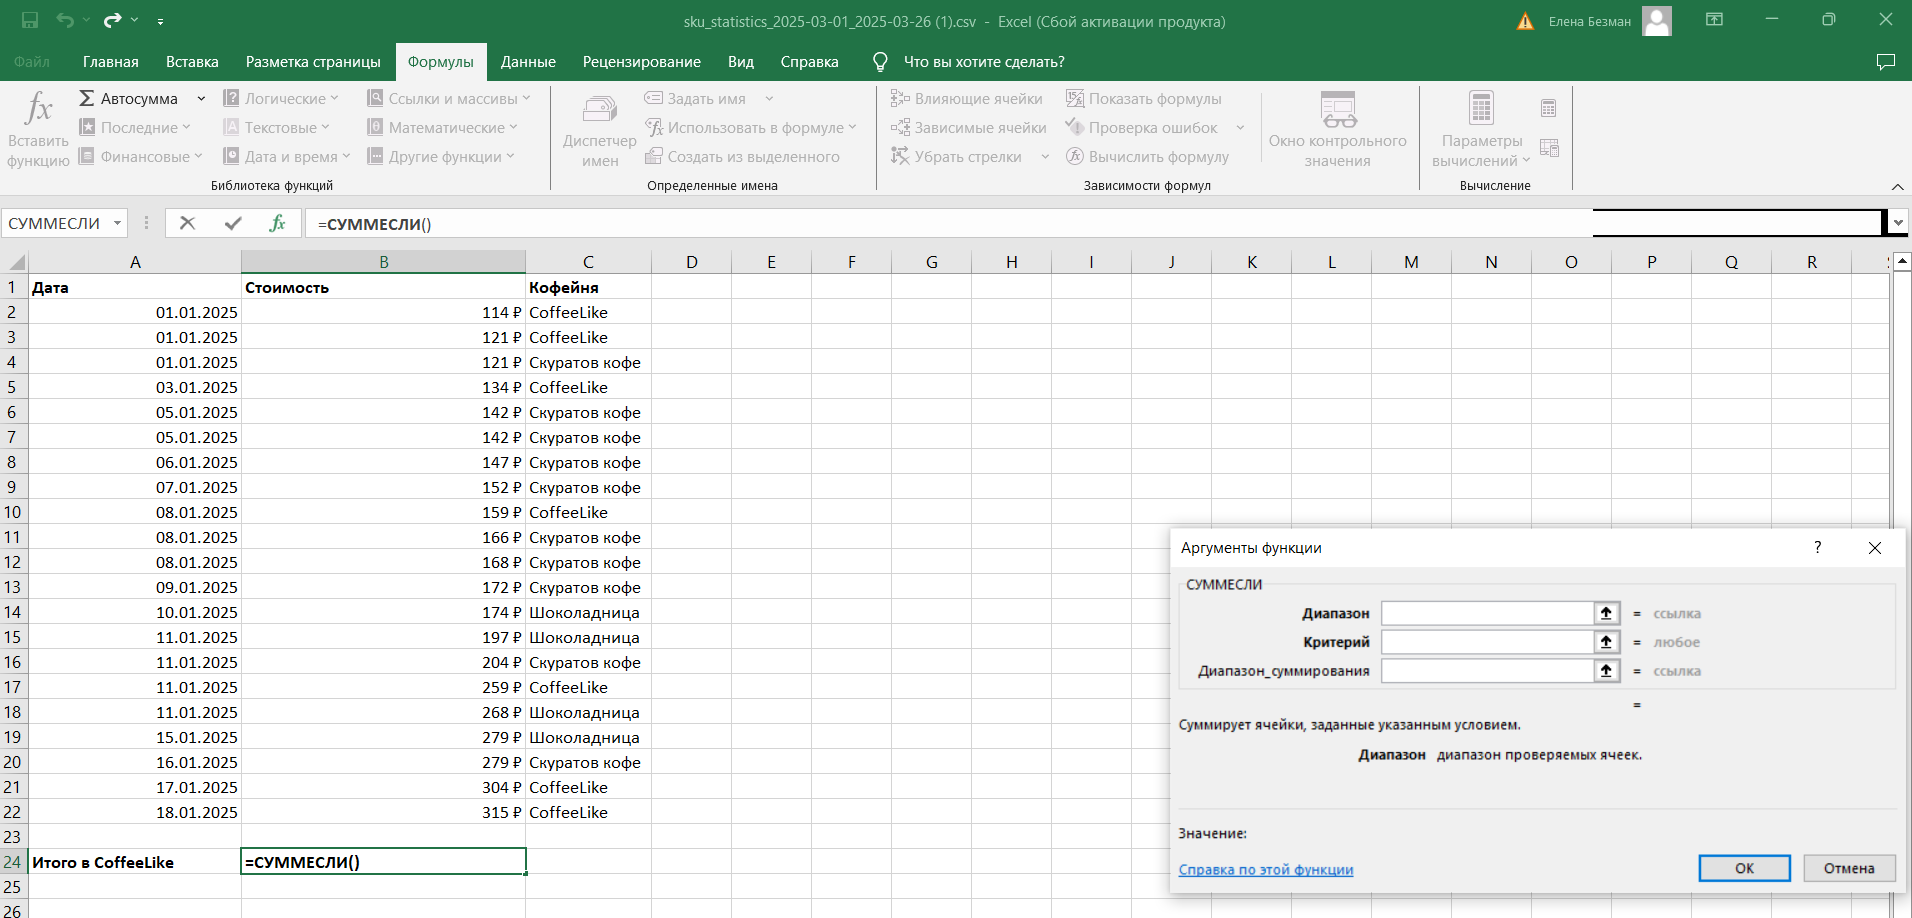Click the Undo arrow icon
1912x918 pixels.
click(65, 20)
